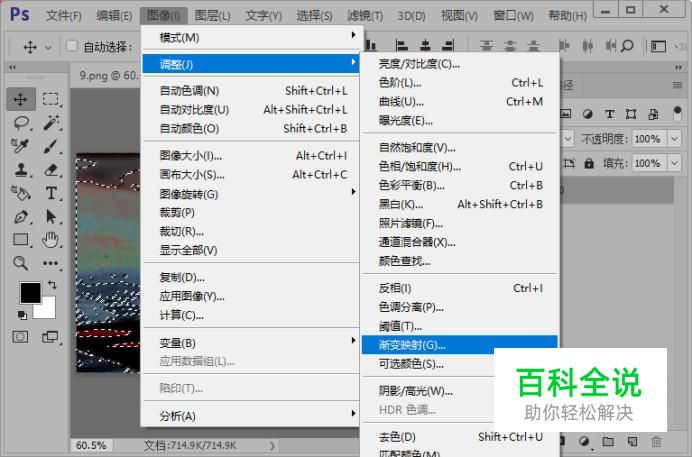Open the status bar info arrow

tap(272, 446)
